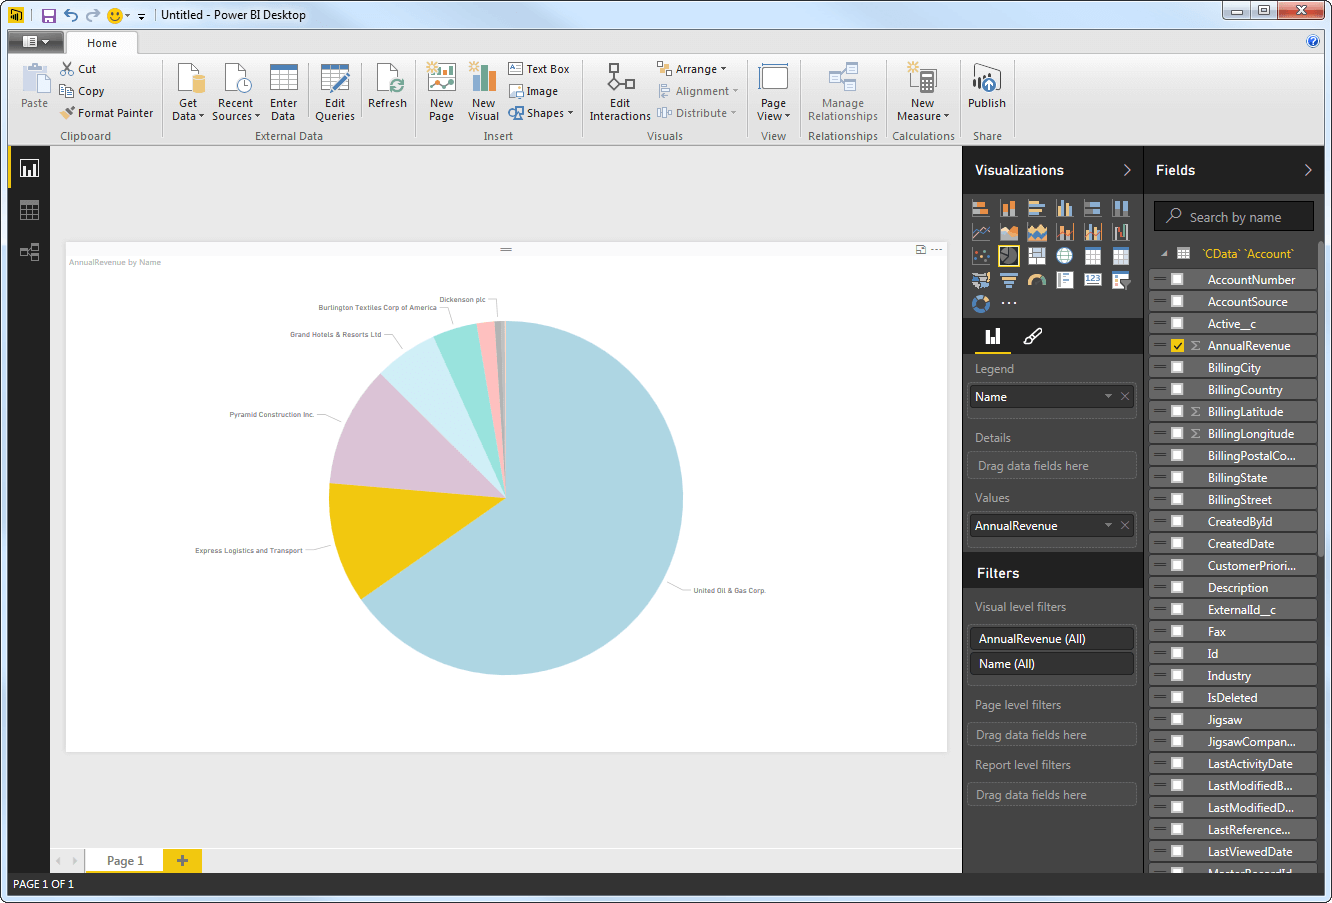Choose the slicer visualization
Viewport: 1332px width, 903px height.
[1121, 280]
